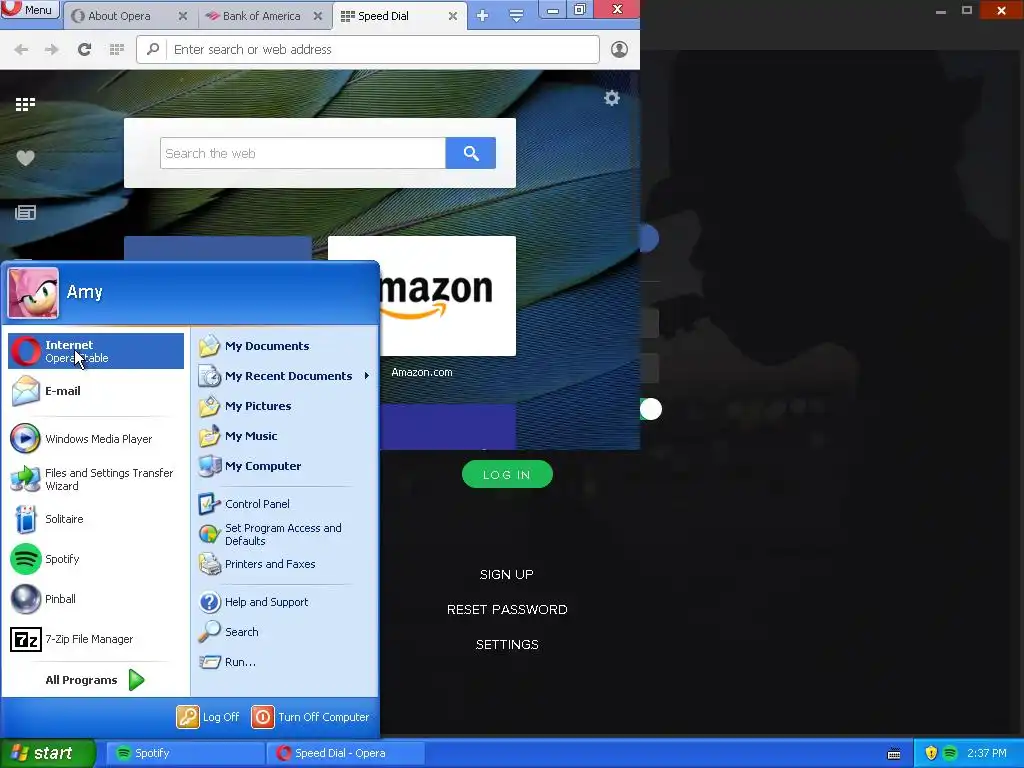Open the Opera account profile icon
Viewport: 1024px width, 768px height.
pyautogui.click(x=619, y=50)
